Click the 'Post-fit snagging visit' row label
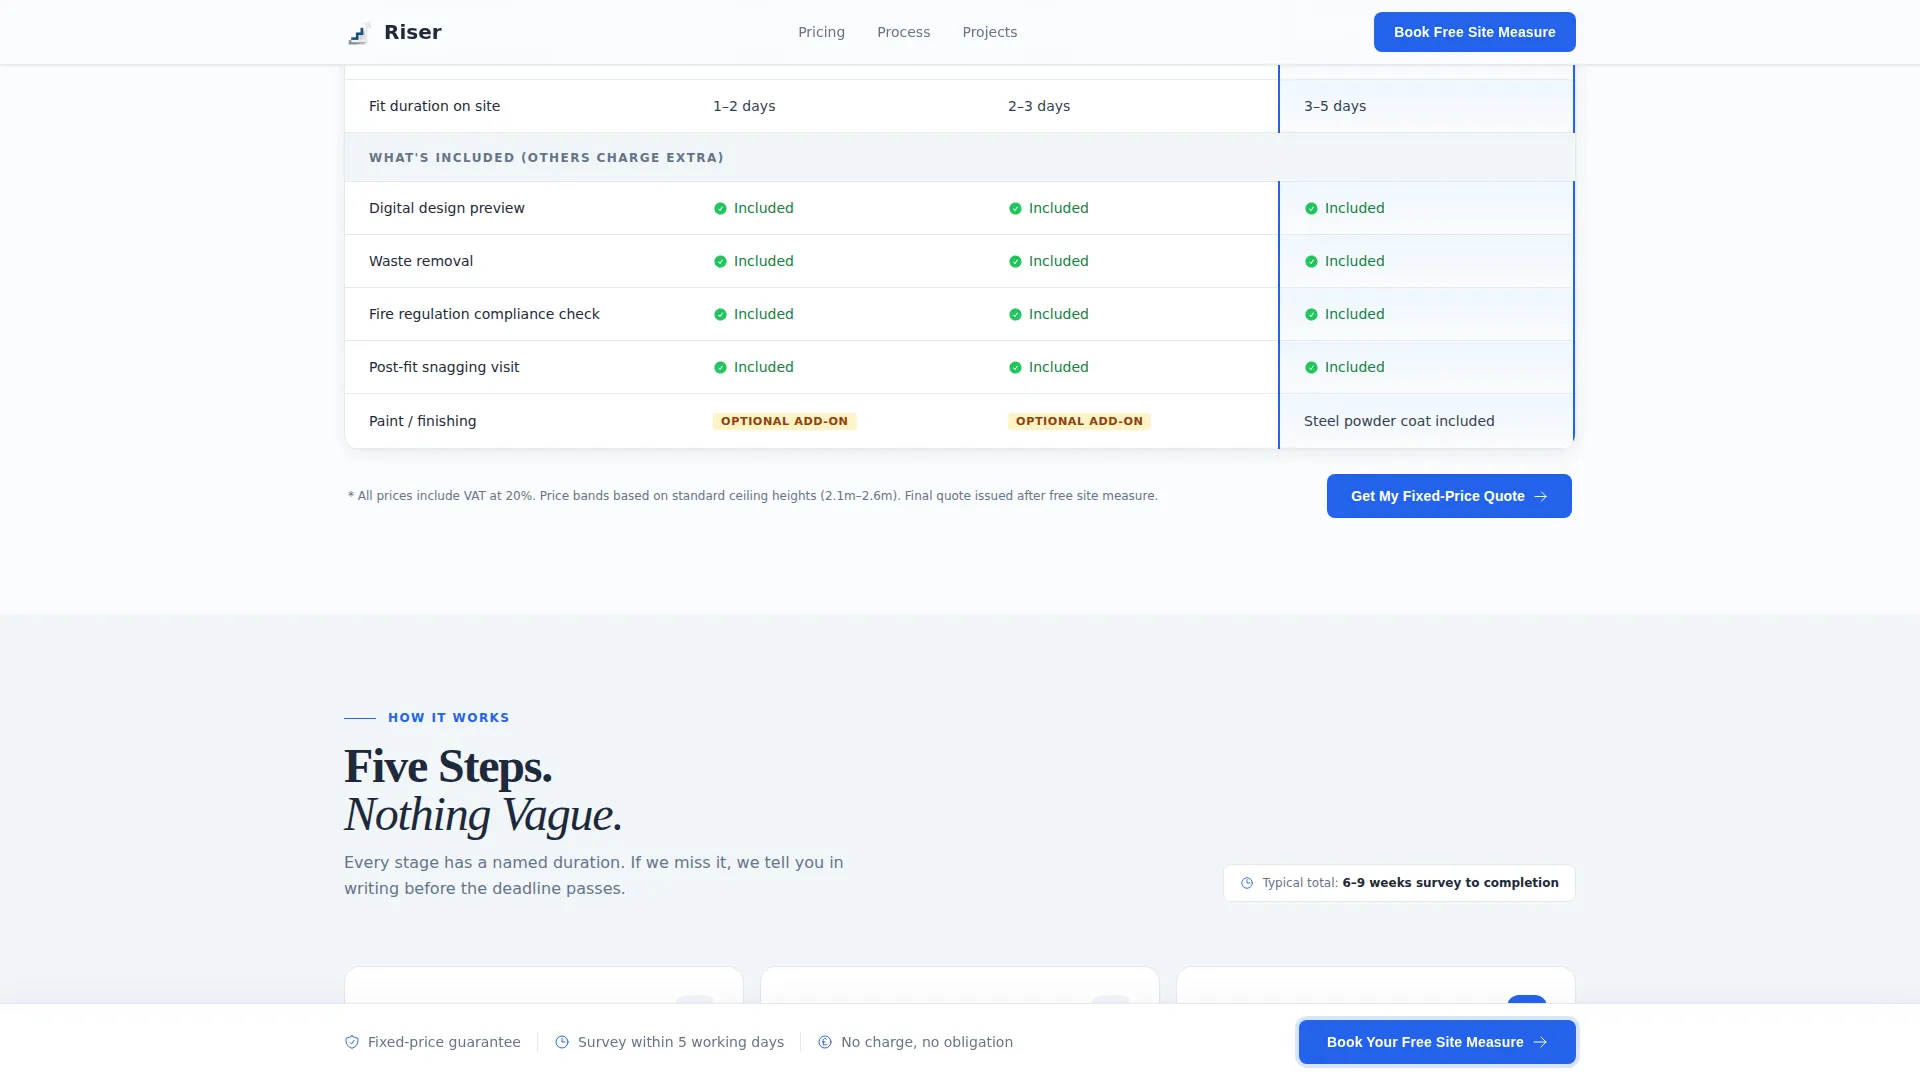The width and height of the screenshot is (1920, 1080). tap(444, 367)
